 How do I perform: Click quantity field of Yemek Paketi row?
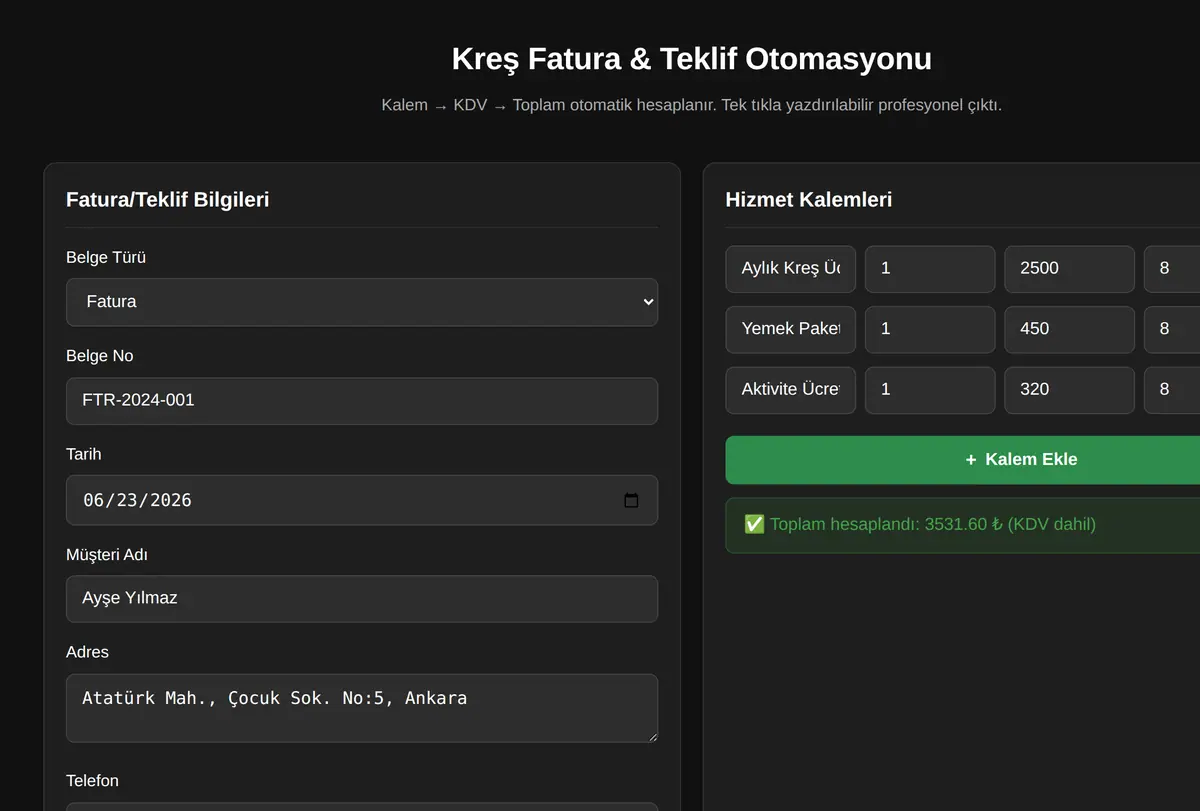(930, 330)
